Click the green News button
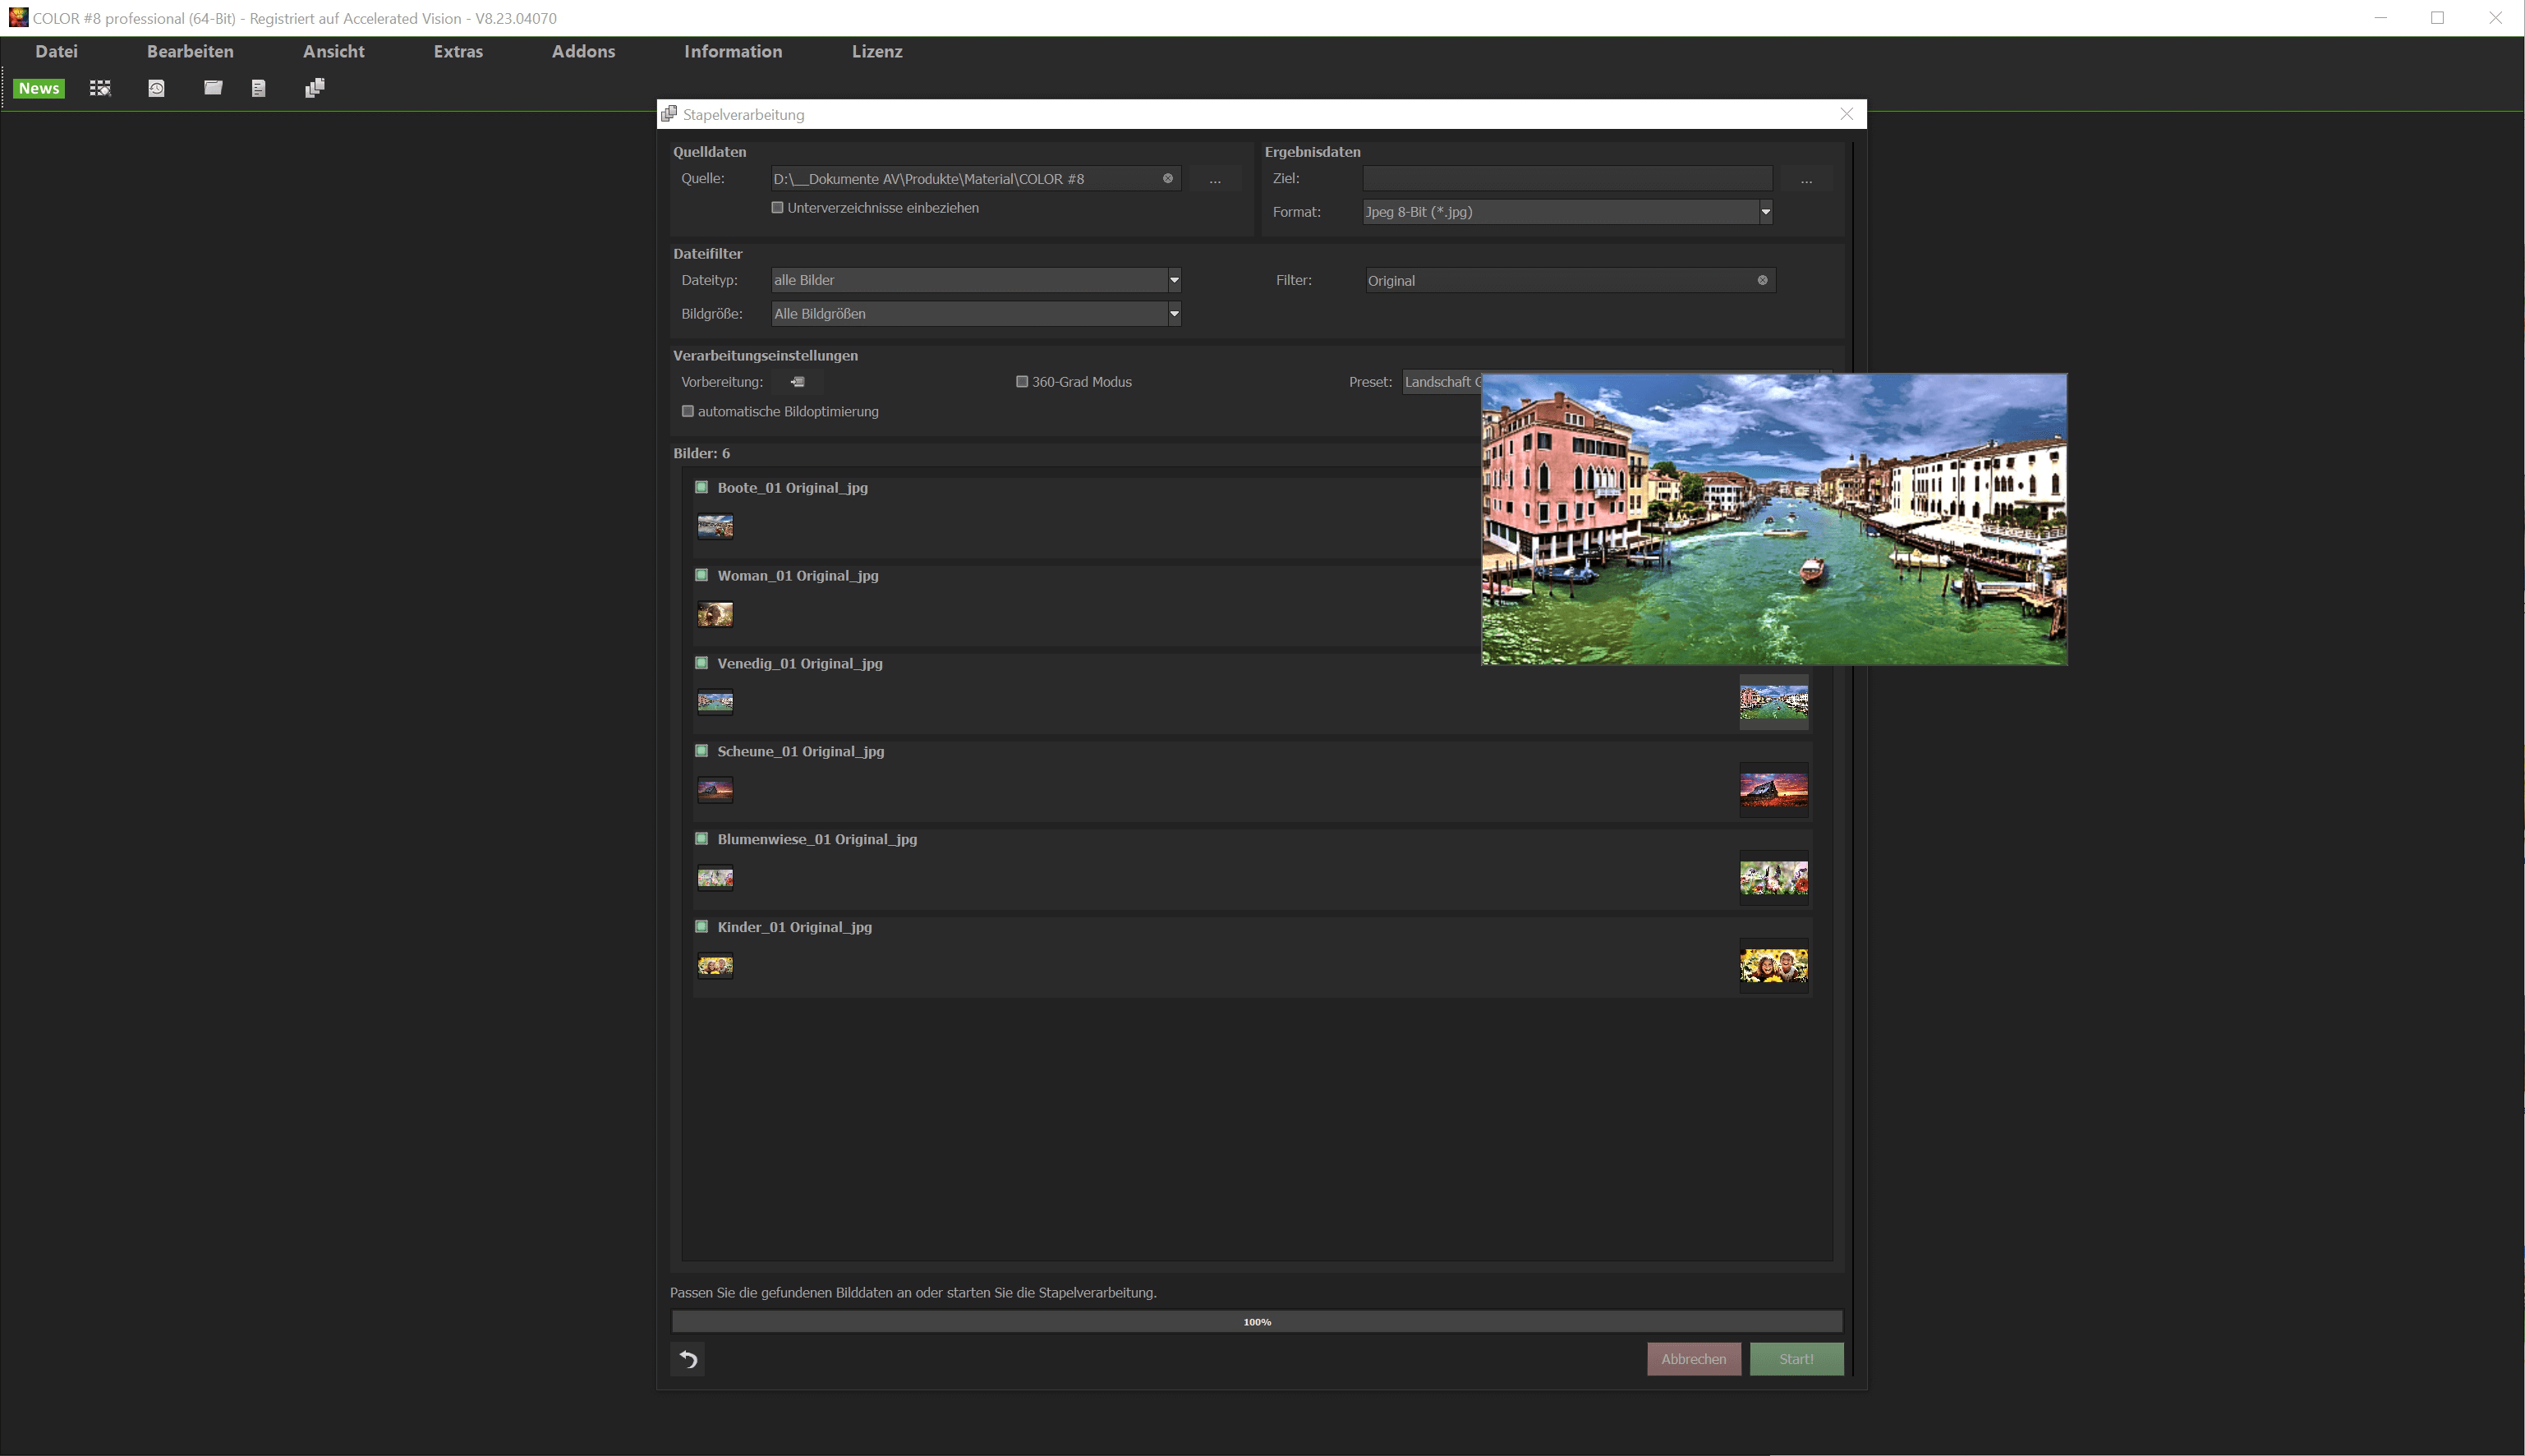 click(39, 88)
